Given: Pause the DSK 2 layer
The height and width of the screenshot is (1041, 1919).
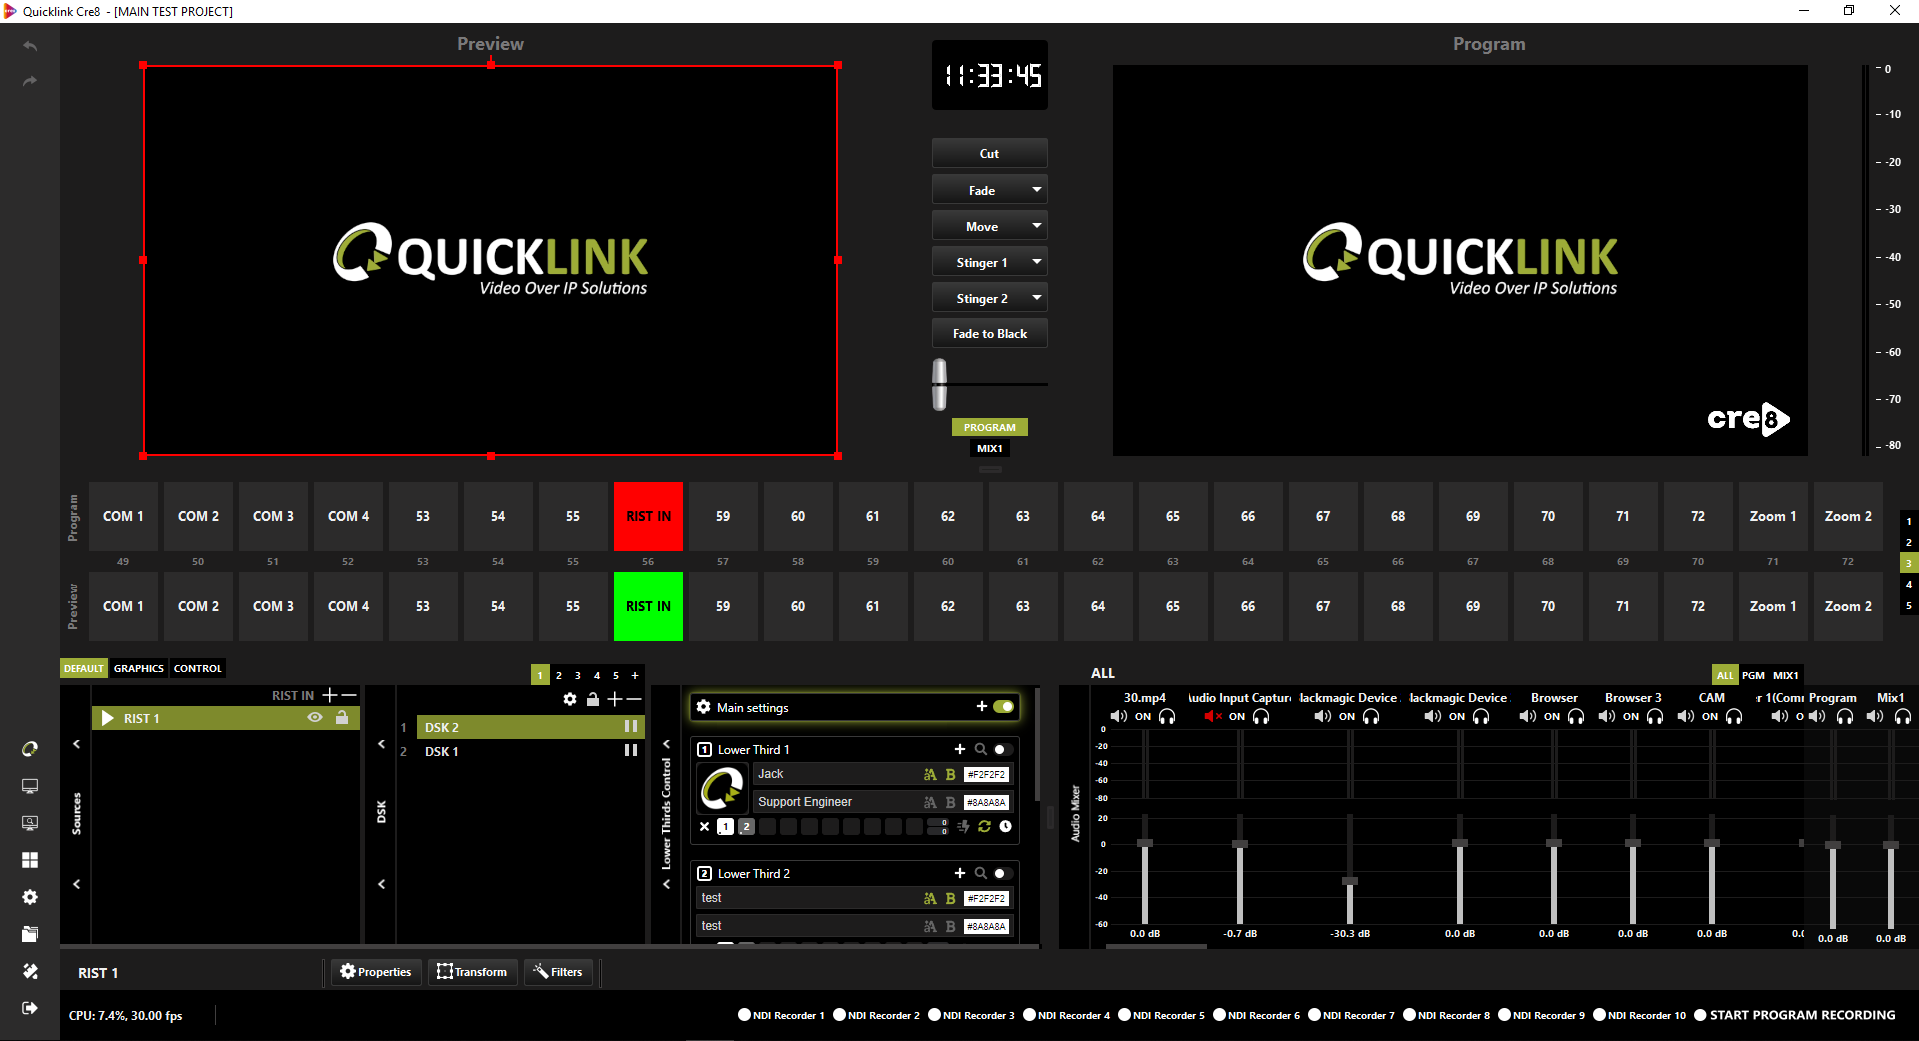Looking at the screenshot, I should tap(631, 726).
